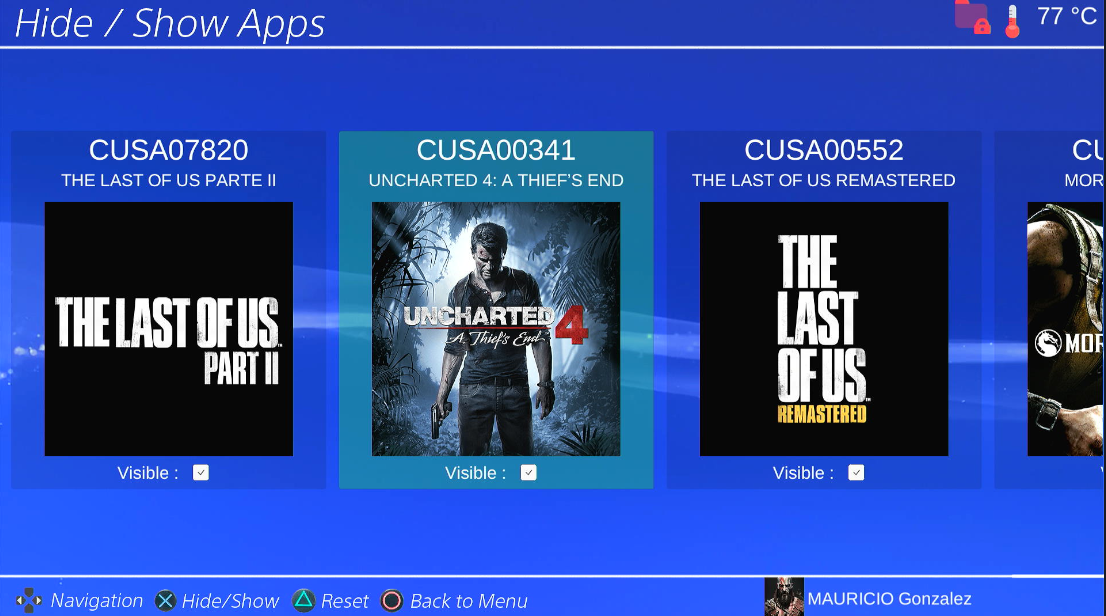Click the Hide/Show label in footer

click(x=230, y=601)
